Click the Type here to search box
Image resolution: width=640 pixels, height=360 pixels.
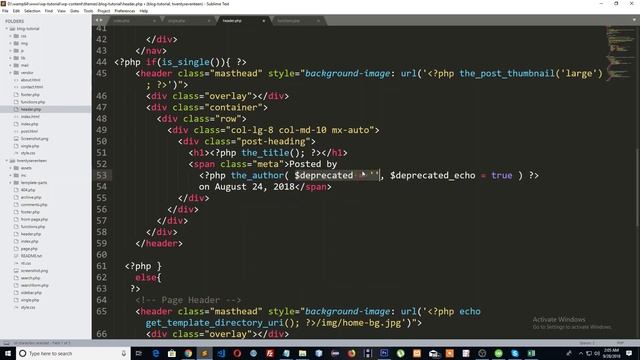coord(73,353)
